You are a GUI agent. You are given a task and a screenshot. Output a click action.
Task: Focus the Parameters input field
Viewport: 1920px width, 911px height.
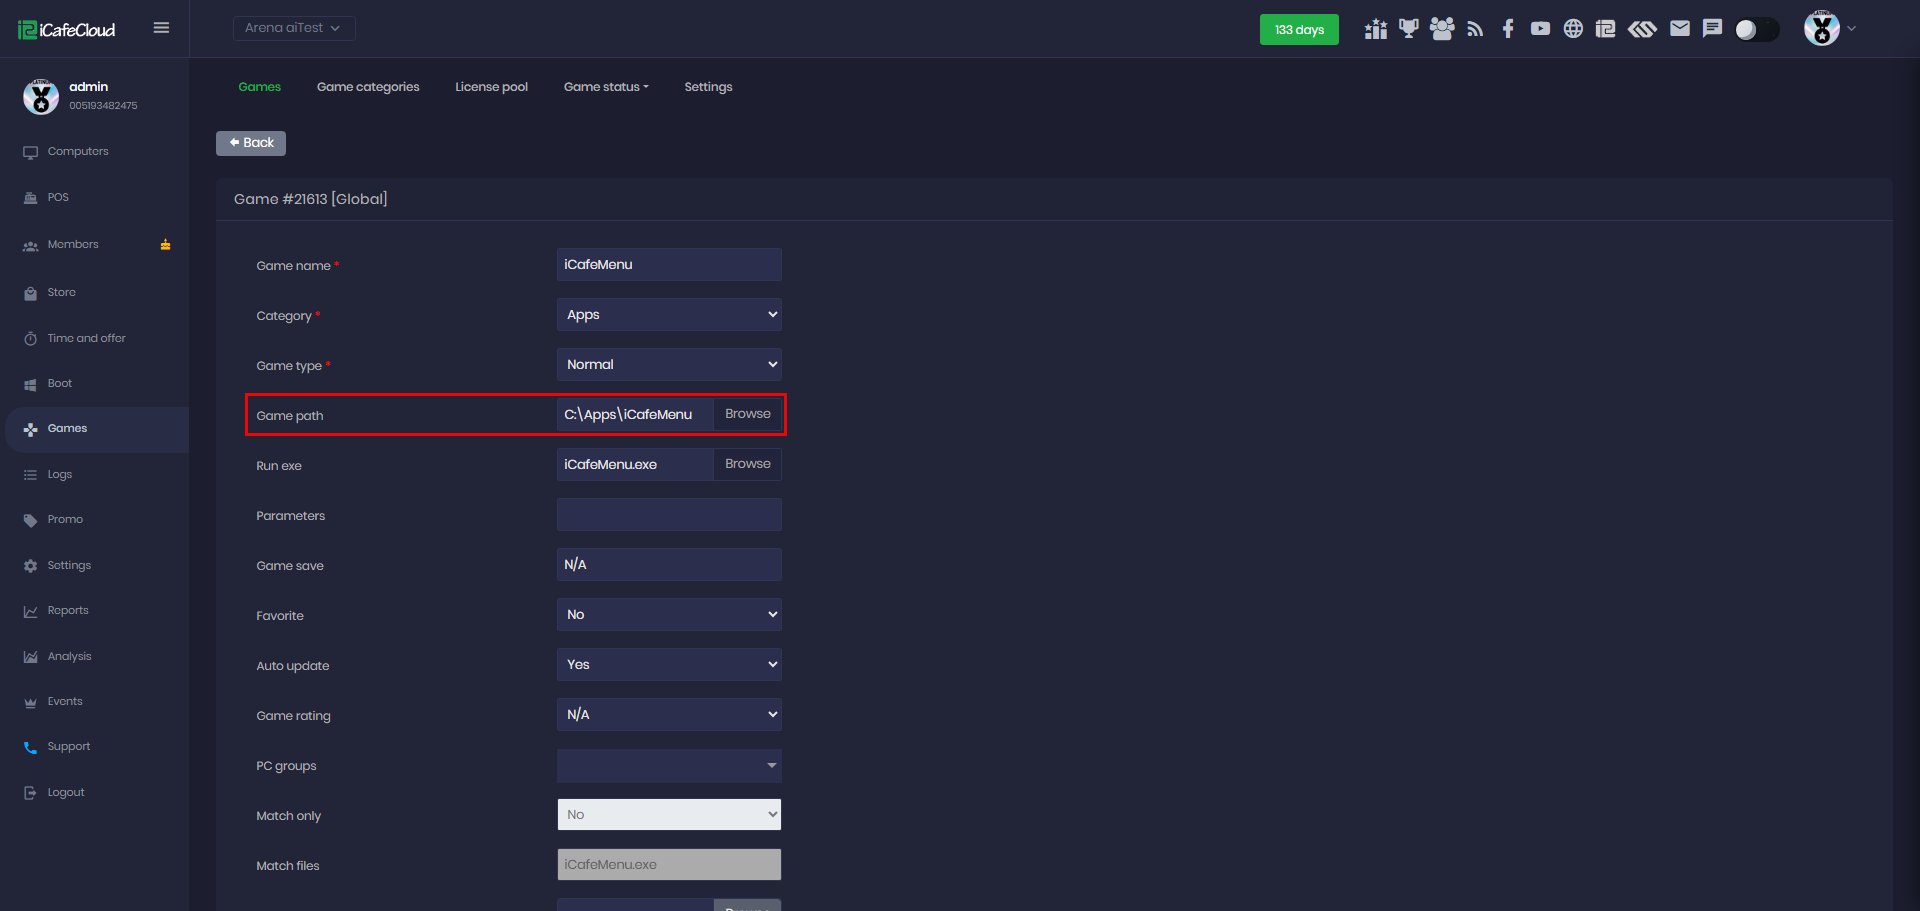click(669, 515)
